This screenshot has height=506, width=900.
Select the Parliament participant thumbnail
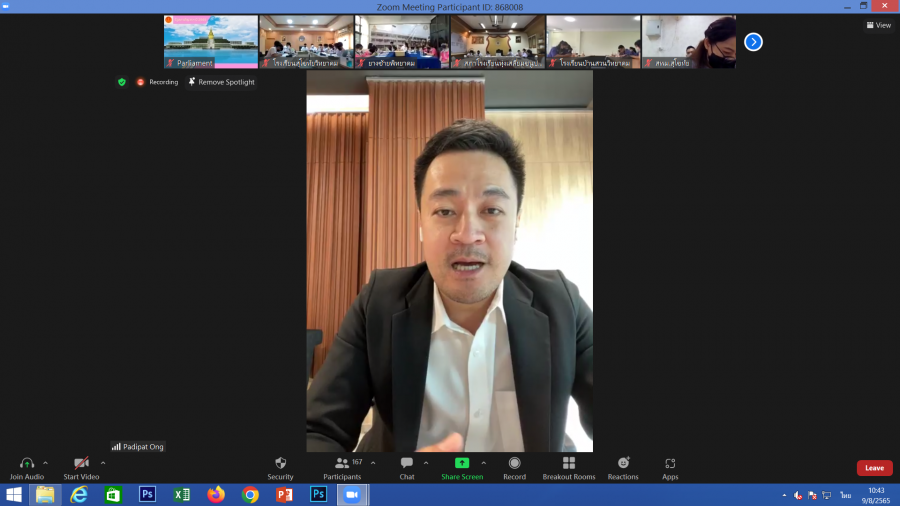tap(211, 42)
